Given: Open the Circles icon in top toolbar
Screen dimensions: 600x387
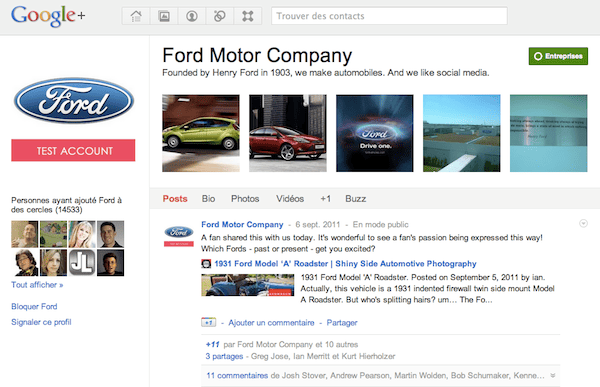Looking at the screenshot, I should coord(220,16).
